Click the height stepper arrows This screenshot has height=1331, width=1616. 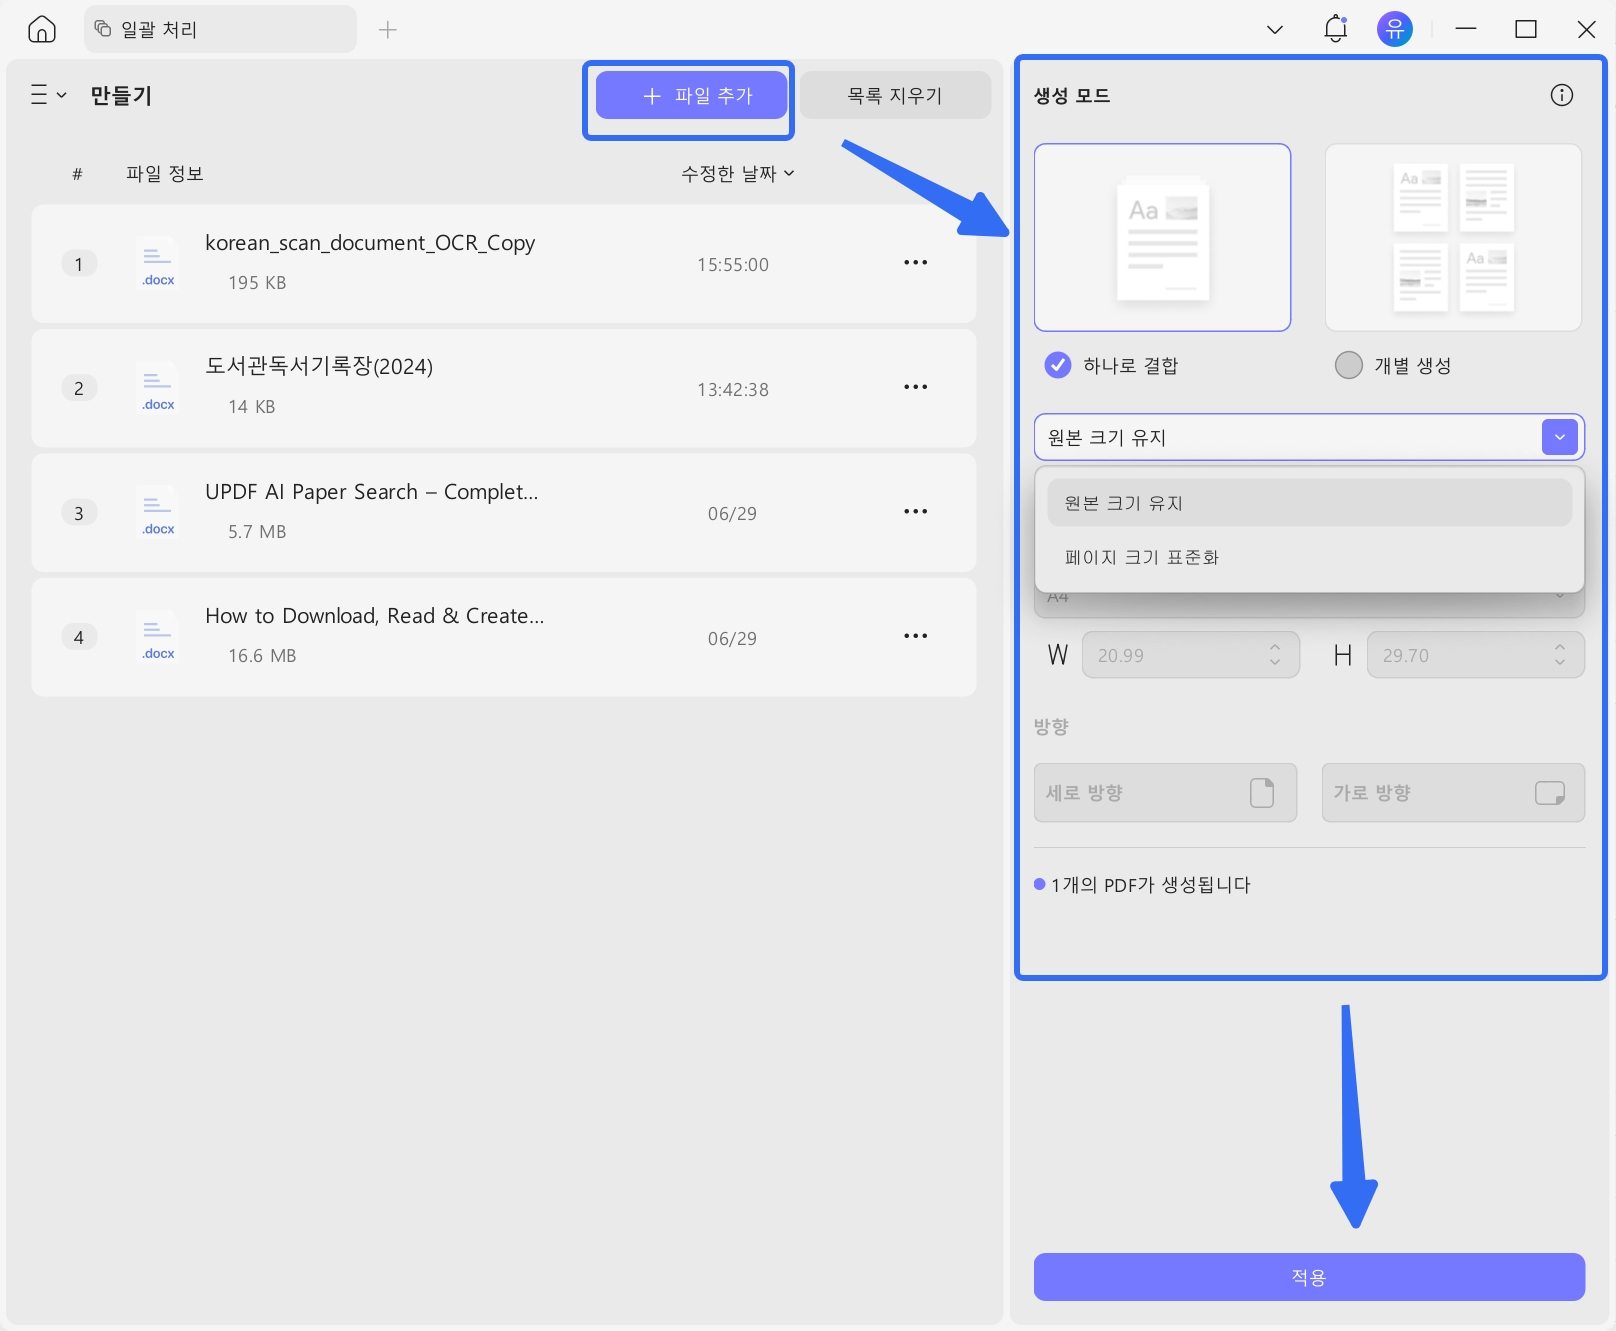[x=1560, y=655]
